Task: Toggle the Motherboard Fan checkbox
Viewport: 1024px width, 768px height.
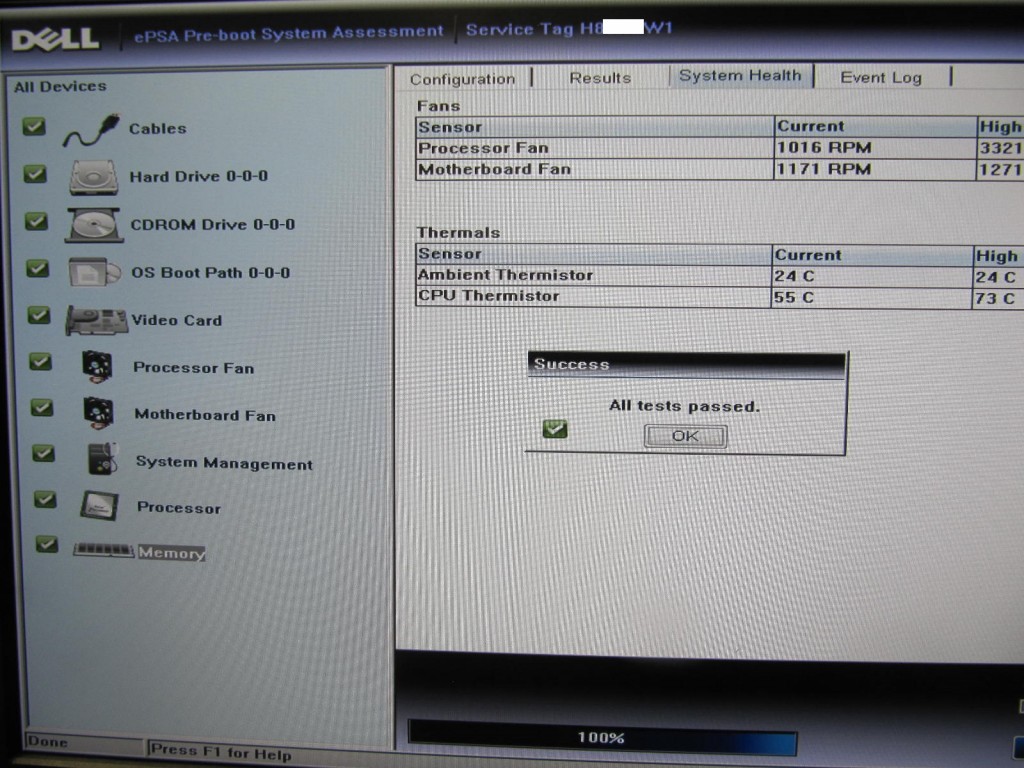Action: 42,408
